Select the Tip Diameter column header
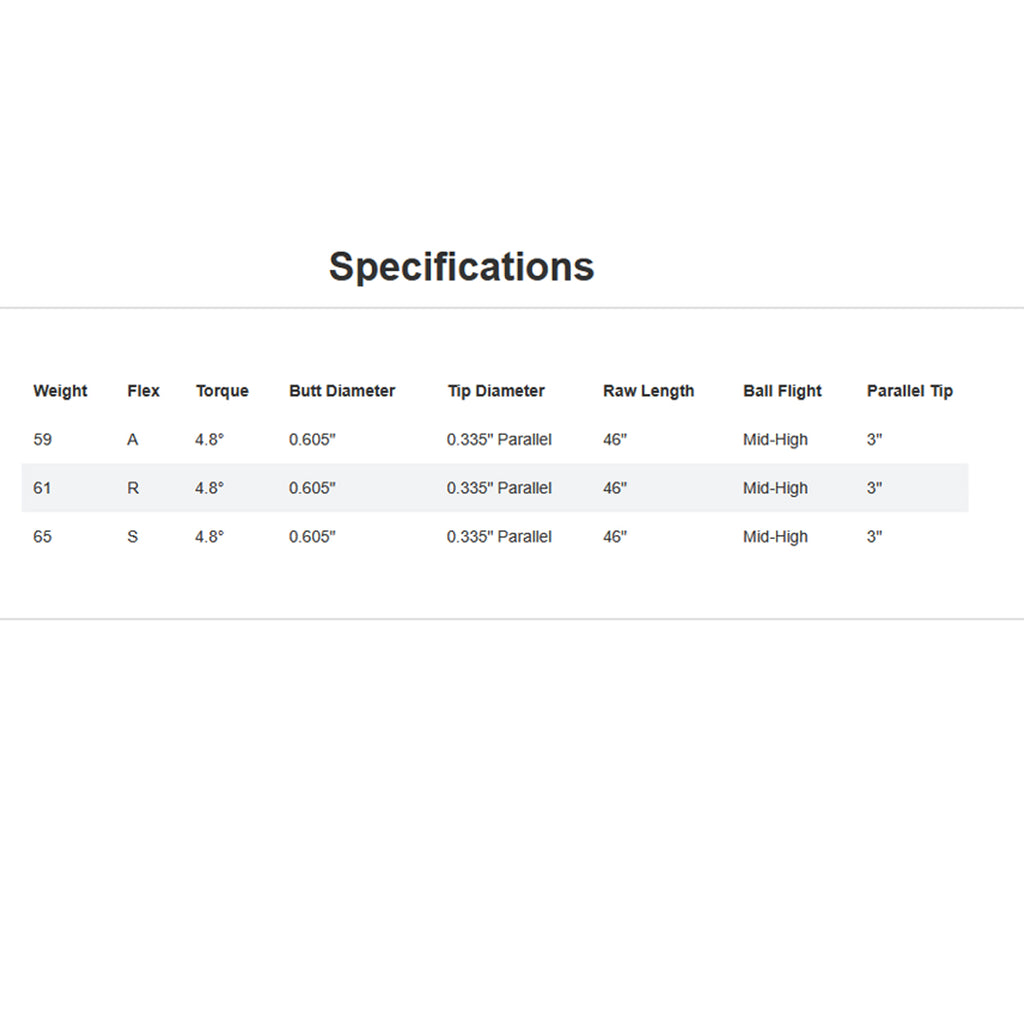Viewport: 1024px width, 1024px height. tap(496, 391)
